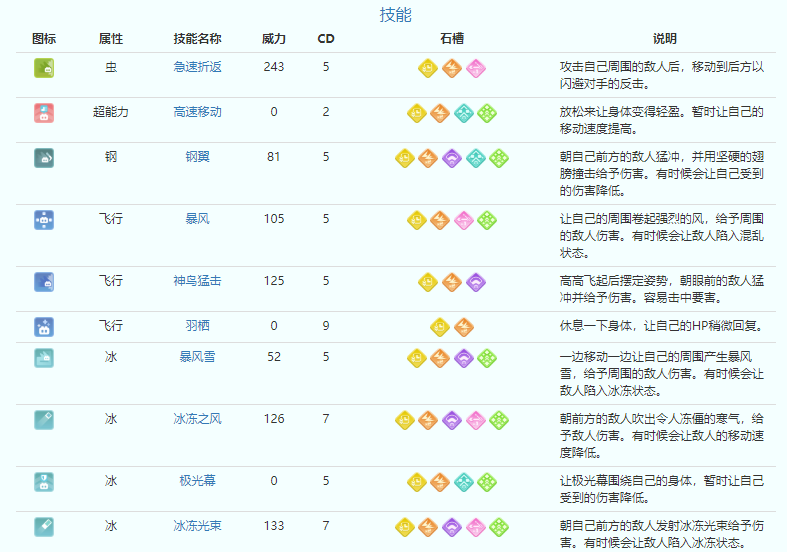The height and width of the screenshot is (552, 787).
Task: Open the 神鸟猛击 skill link
Action: point(197,281)
